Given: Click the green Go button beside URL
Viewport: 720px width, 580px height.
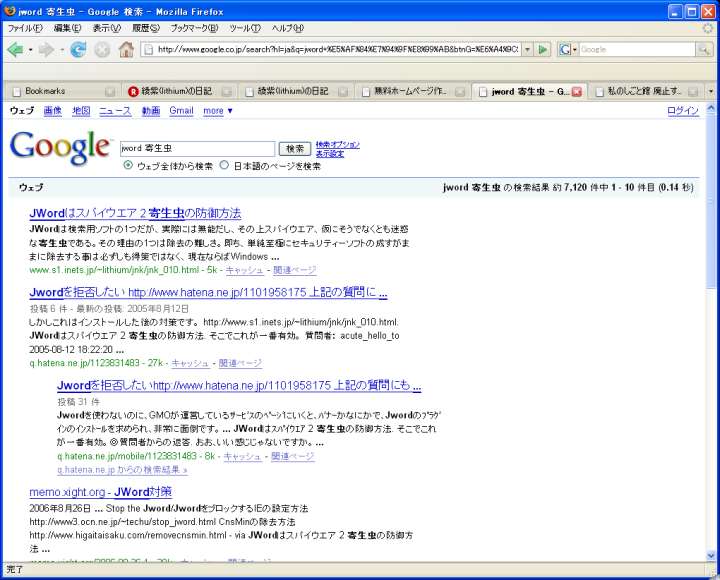Looking at the screenshot, I should pyautogui.click(x=542, y=49).
